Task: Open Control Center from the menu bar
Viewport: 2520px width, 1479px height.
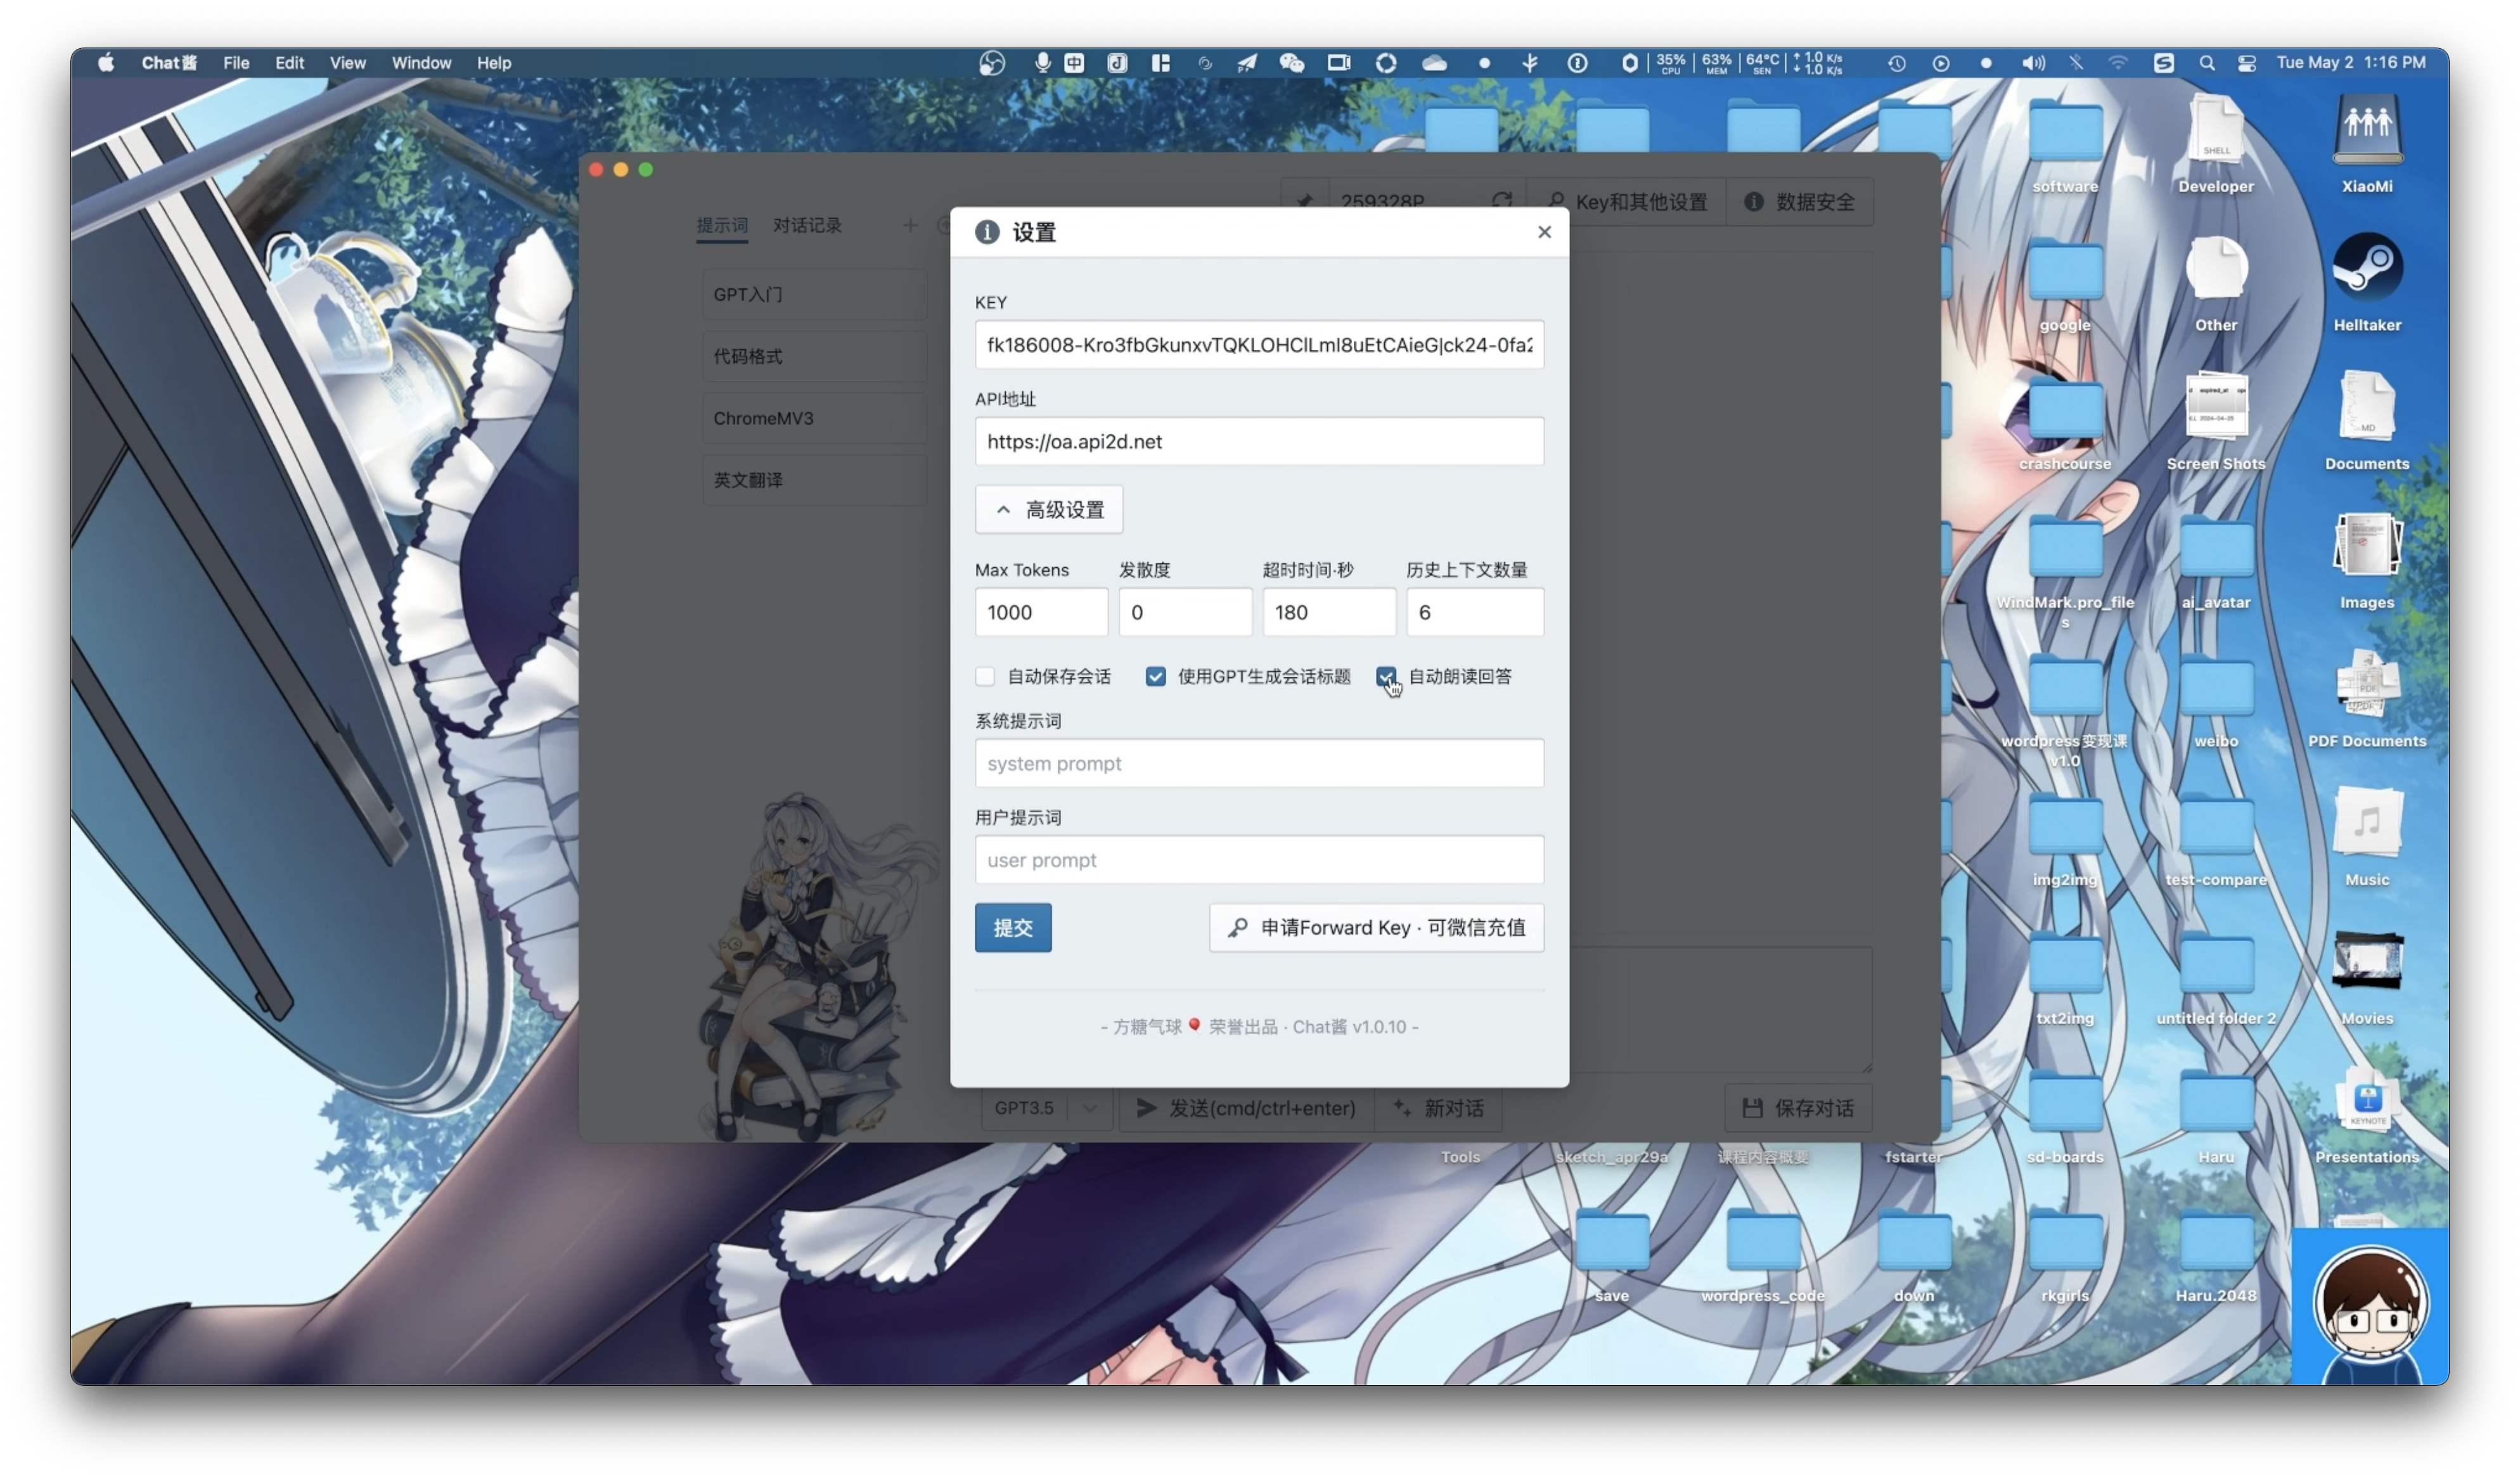Action: (x=2246, y=63)
